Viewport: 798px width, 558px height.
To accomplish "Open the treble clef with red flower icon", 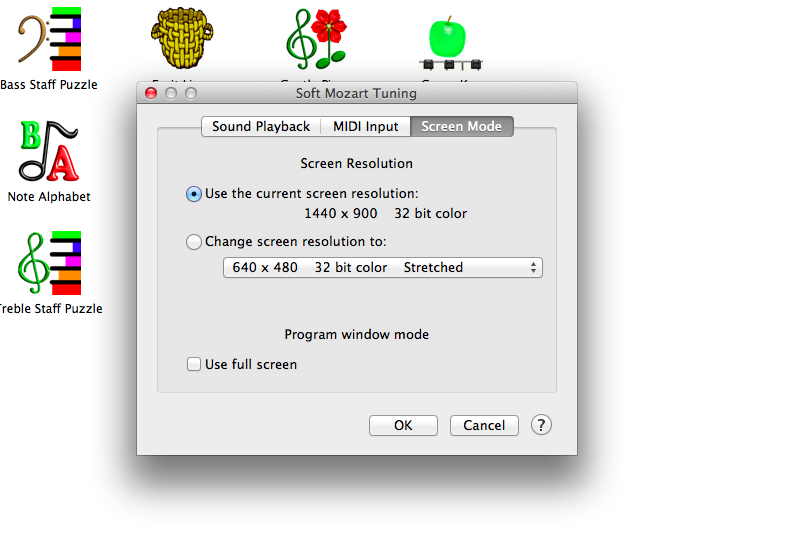I will coord(317,39).
